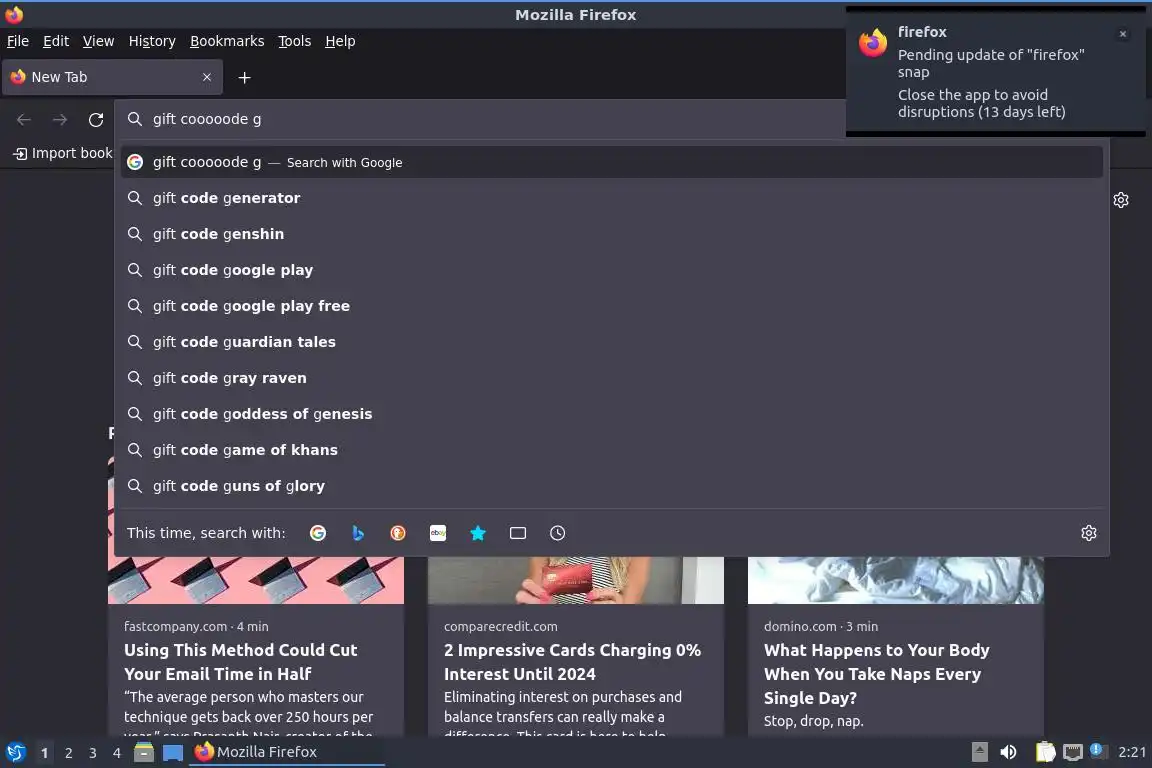Pick suggestion 'gift code google play free'
The height and width of the screenshot is (768, 1152).
pos(611,306)
